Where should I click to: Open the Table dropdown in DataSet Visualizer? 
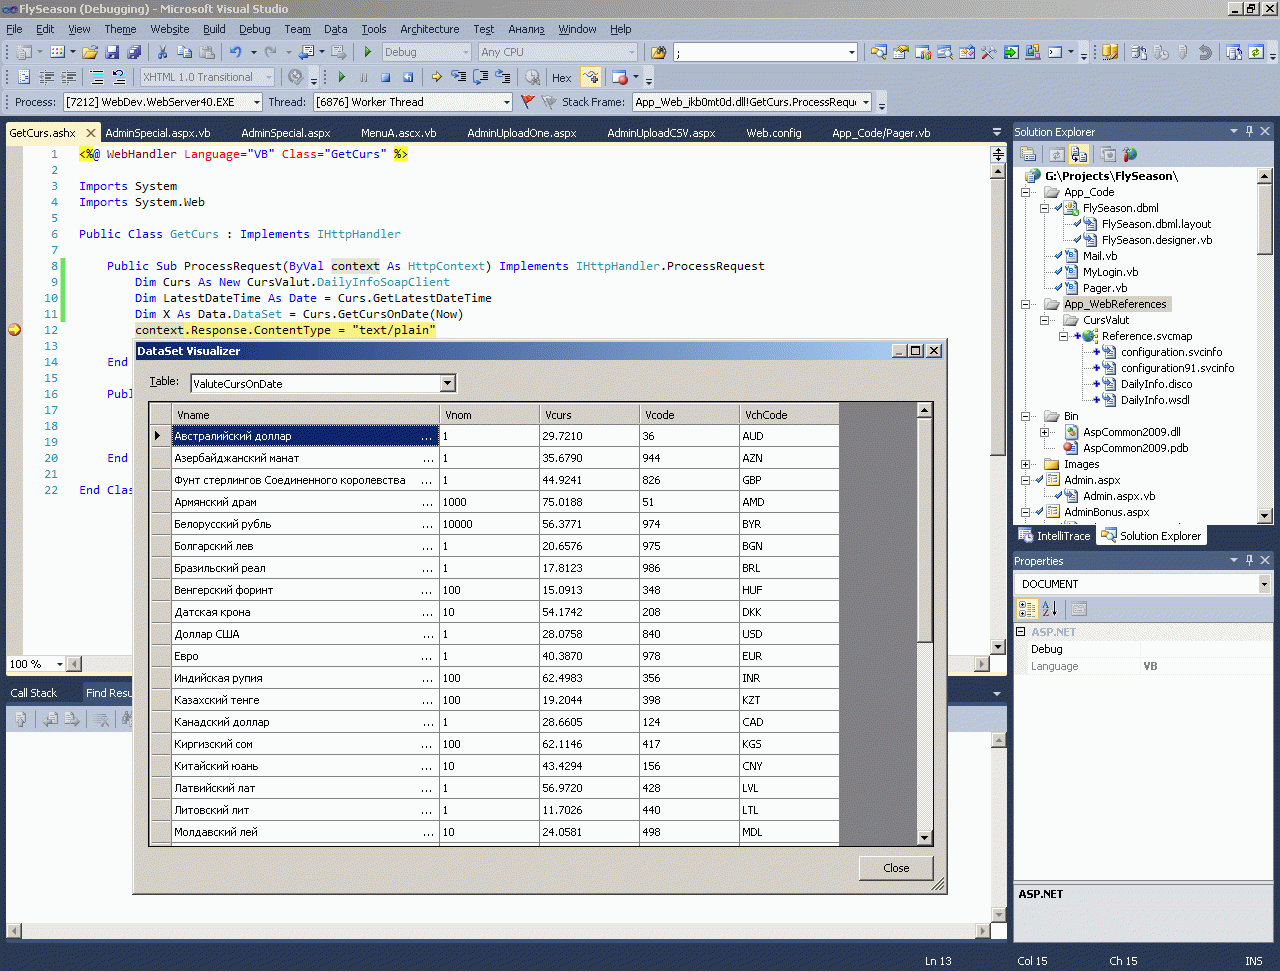pos(447,383)
